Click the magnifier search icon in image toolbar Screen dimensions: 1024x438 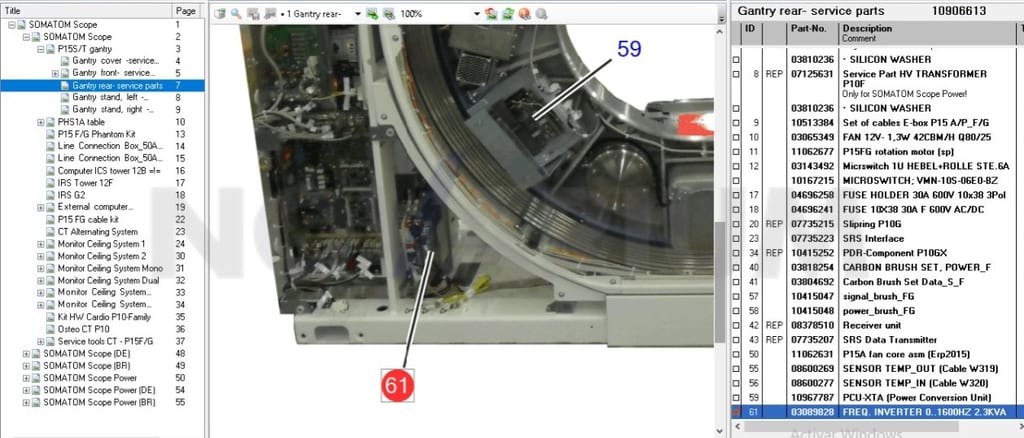pyautogui.click(x=236, y=14)
